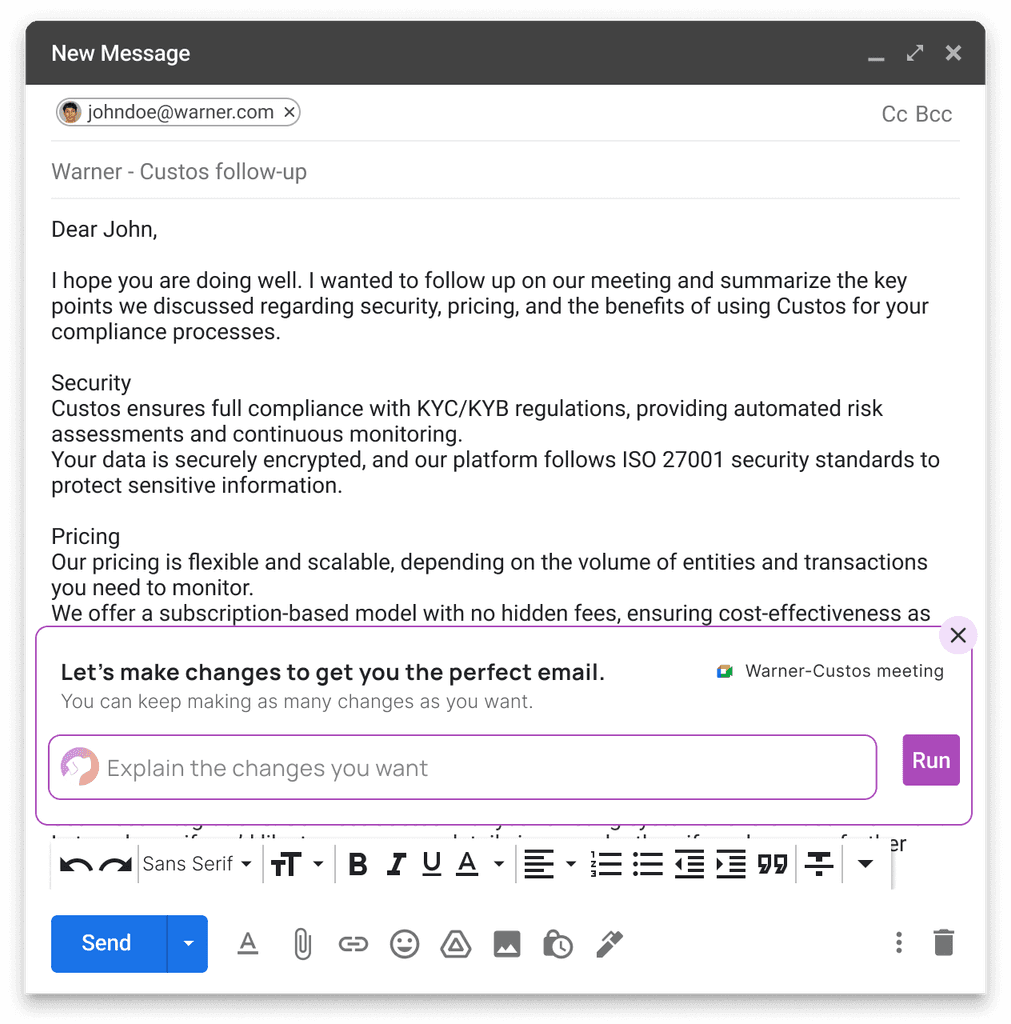Screen dimensions: 1011x1024
Task: Discard the draft with trash icon
Action: click(944, 942)
